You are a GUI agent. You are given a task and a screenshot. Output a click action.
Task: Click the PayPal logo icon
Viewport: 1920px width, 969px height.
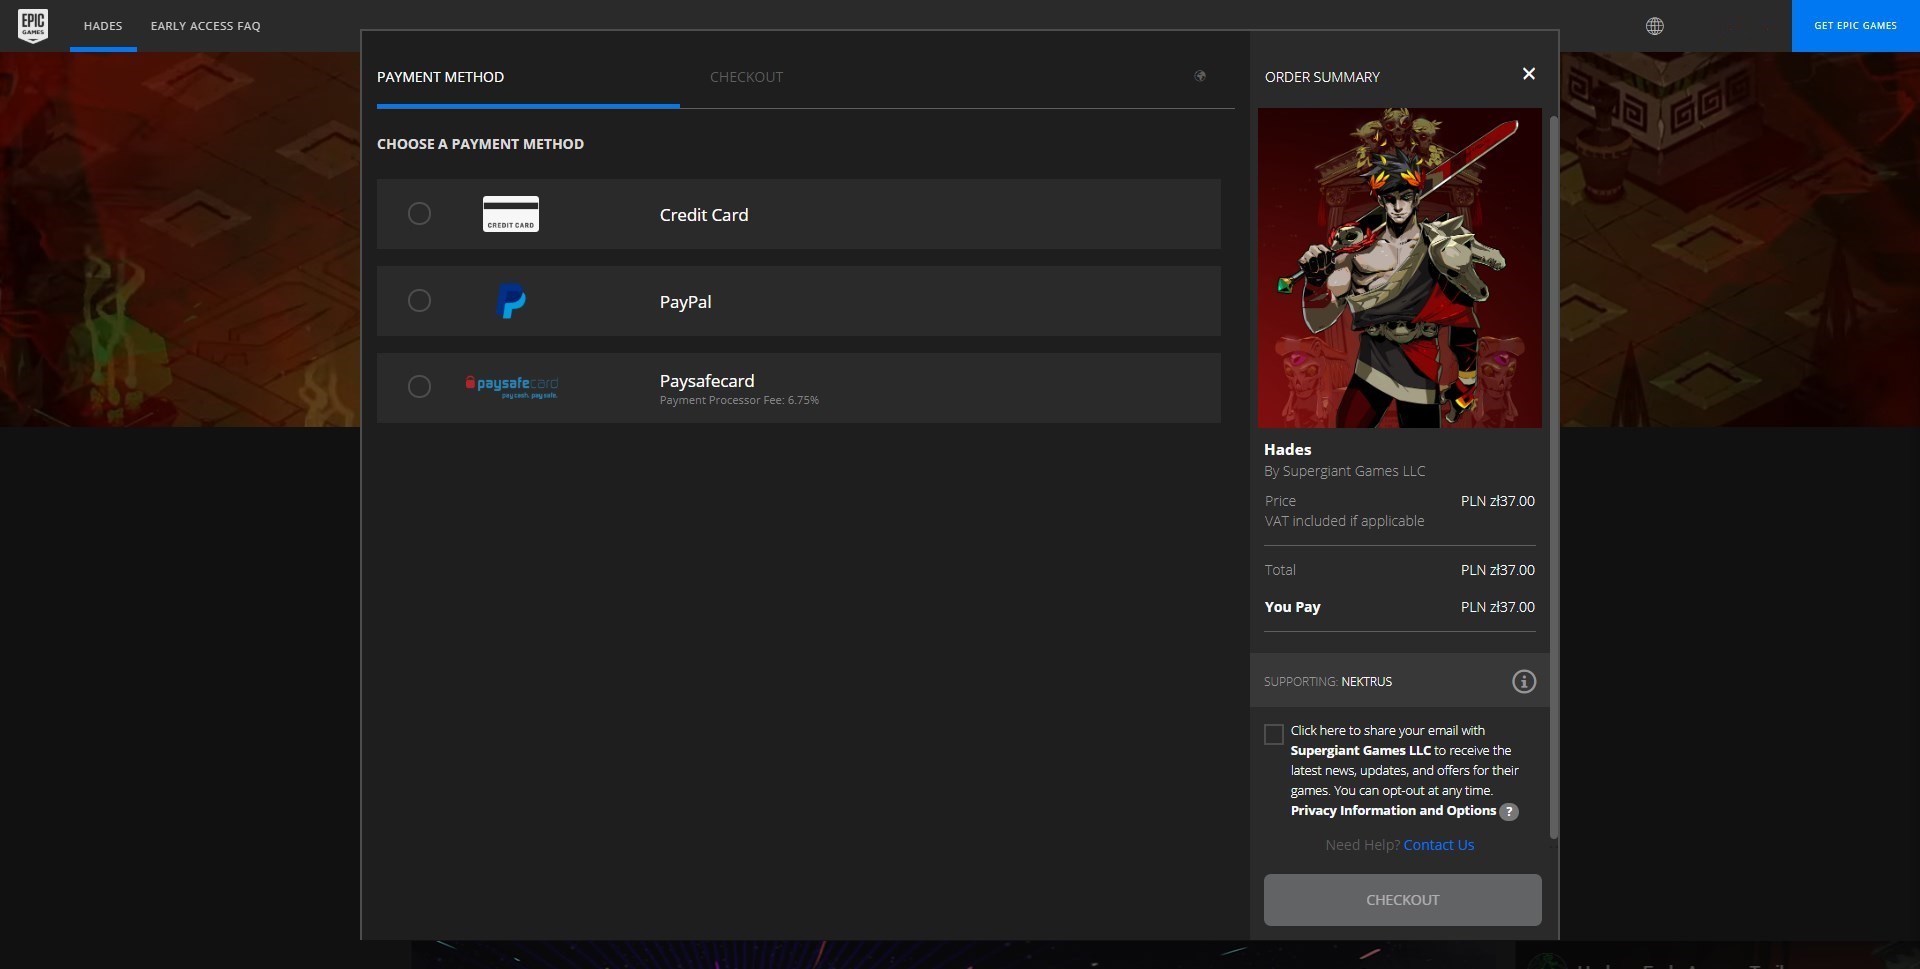(511, 301)
